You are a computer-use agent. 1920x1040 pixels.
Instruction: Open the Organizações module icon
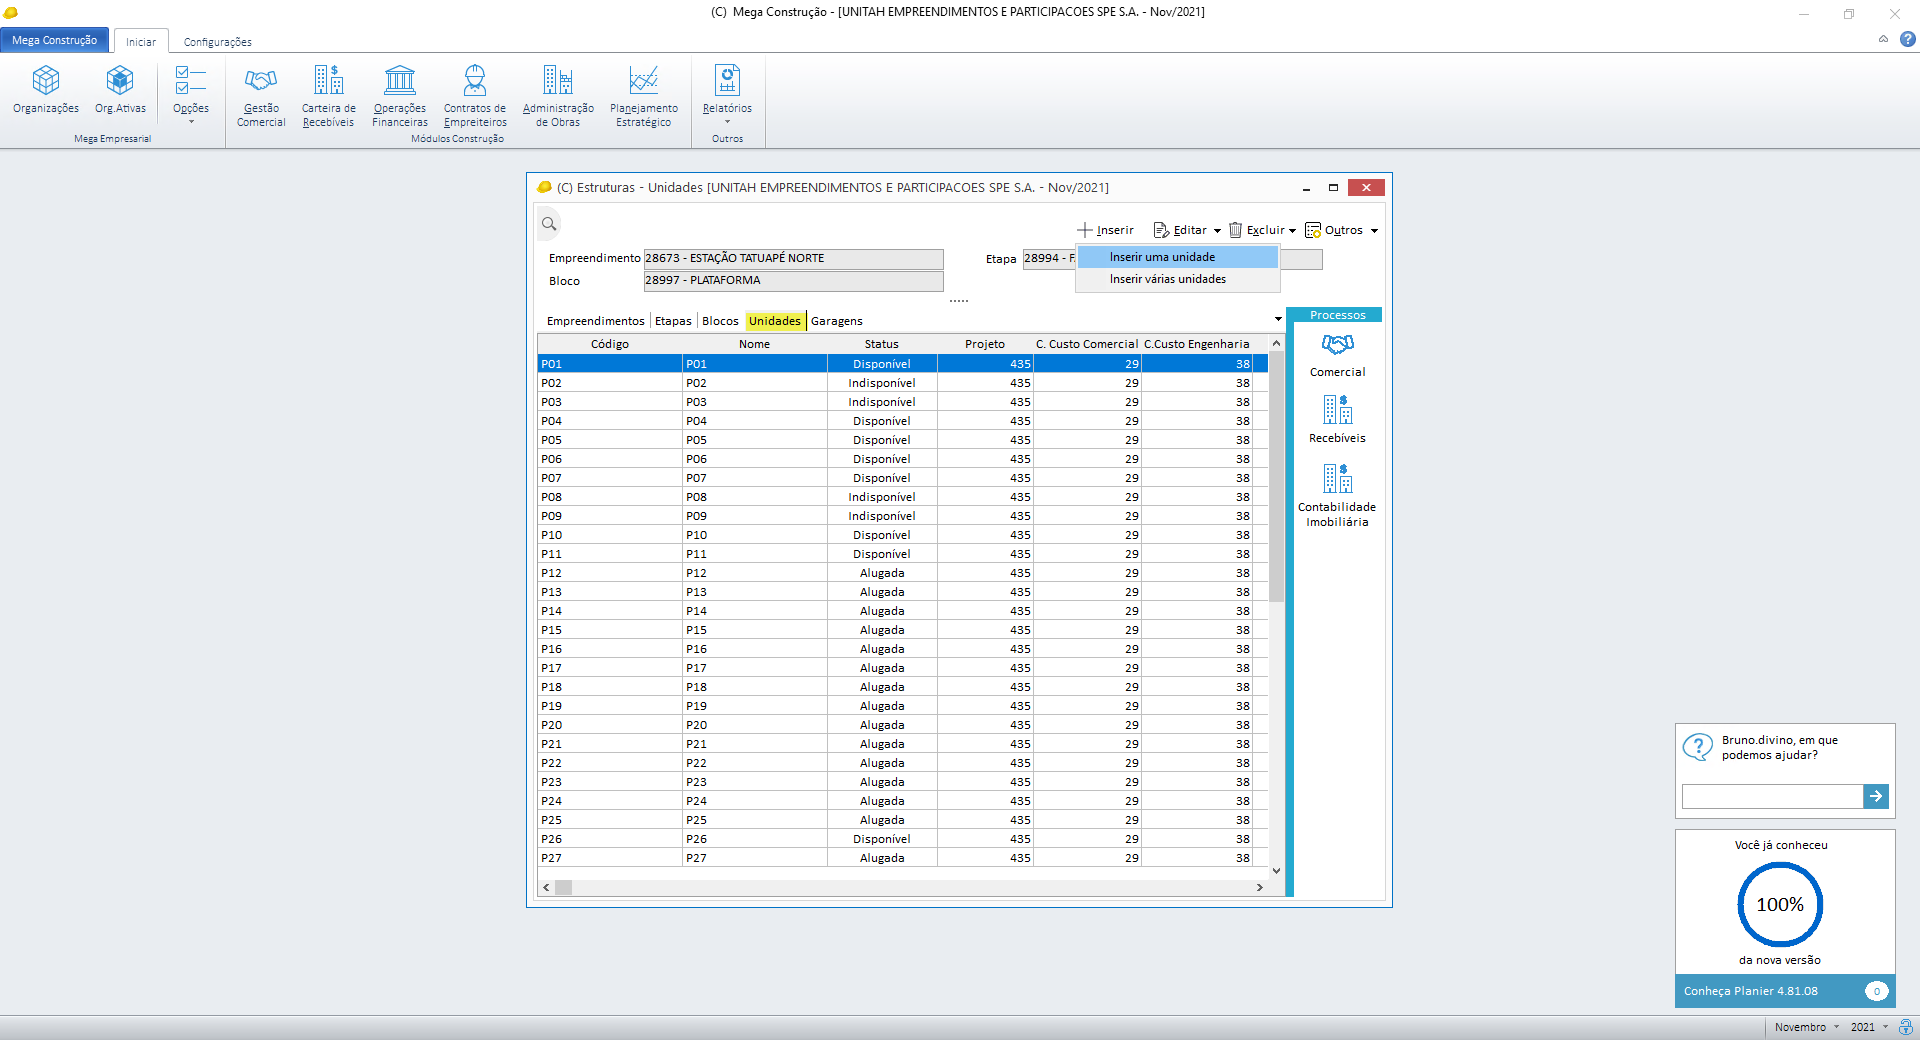46,80
